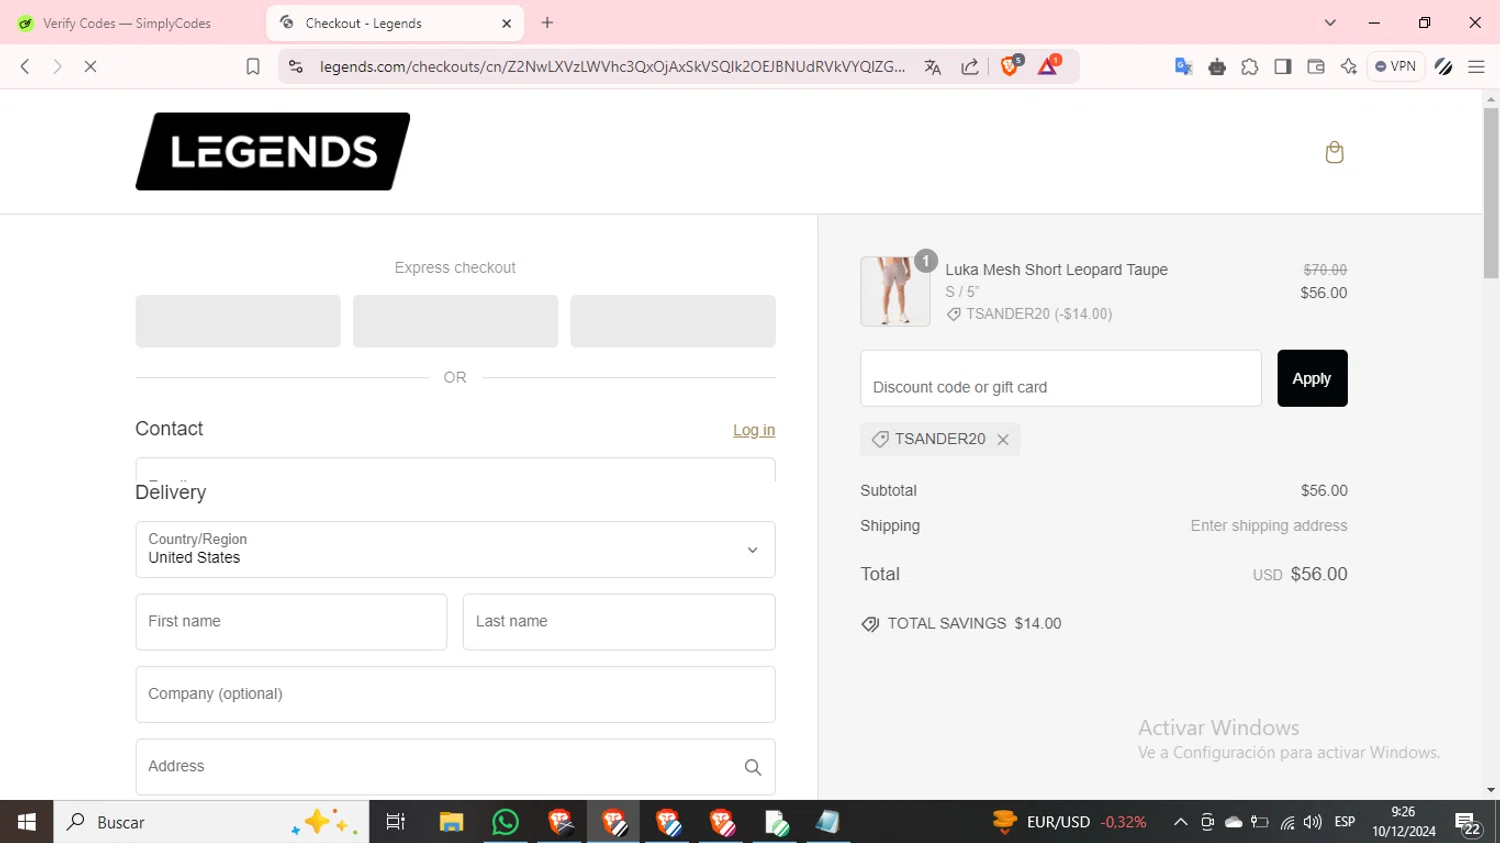This screenshot has width=1500, height=843.
Task: Click the Legends logo
Action: point(273,151)
